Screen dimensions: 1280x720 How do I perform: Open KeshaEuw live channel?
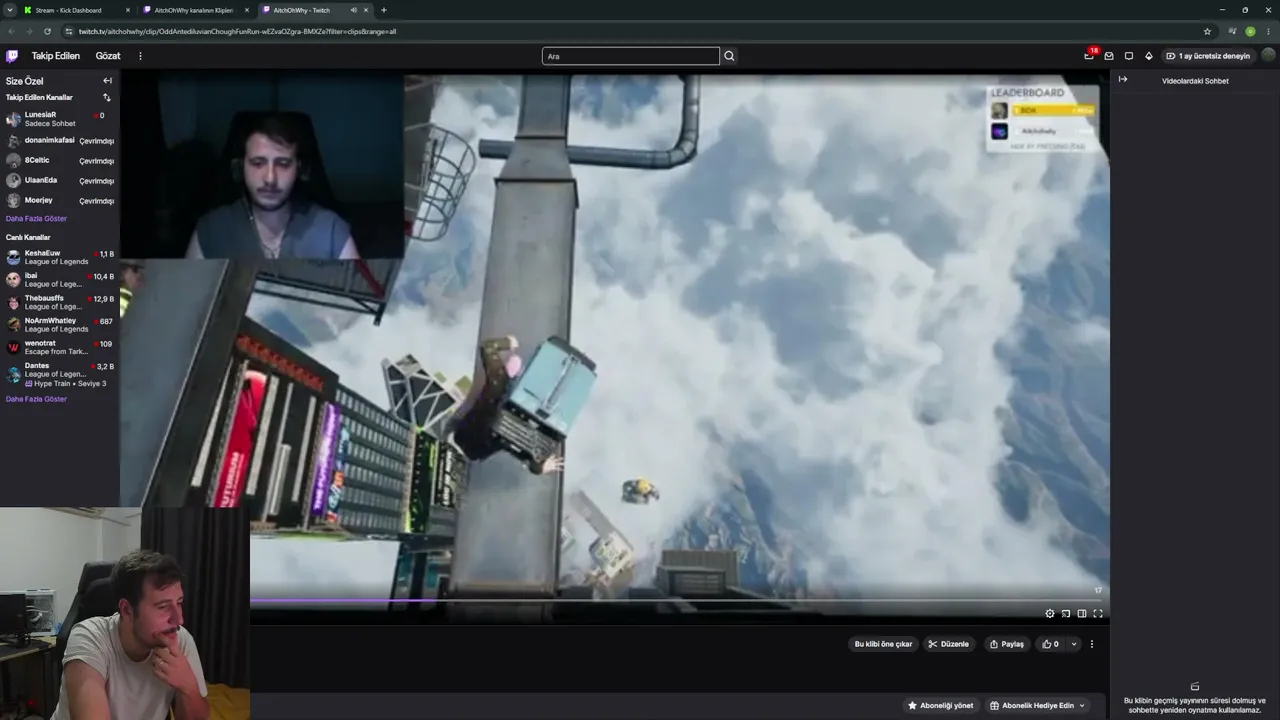[60, 257]
